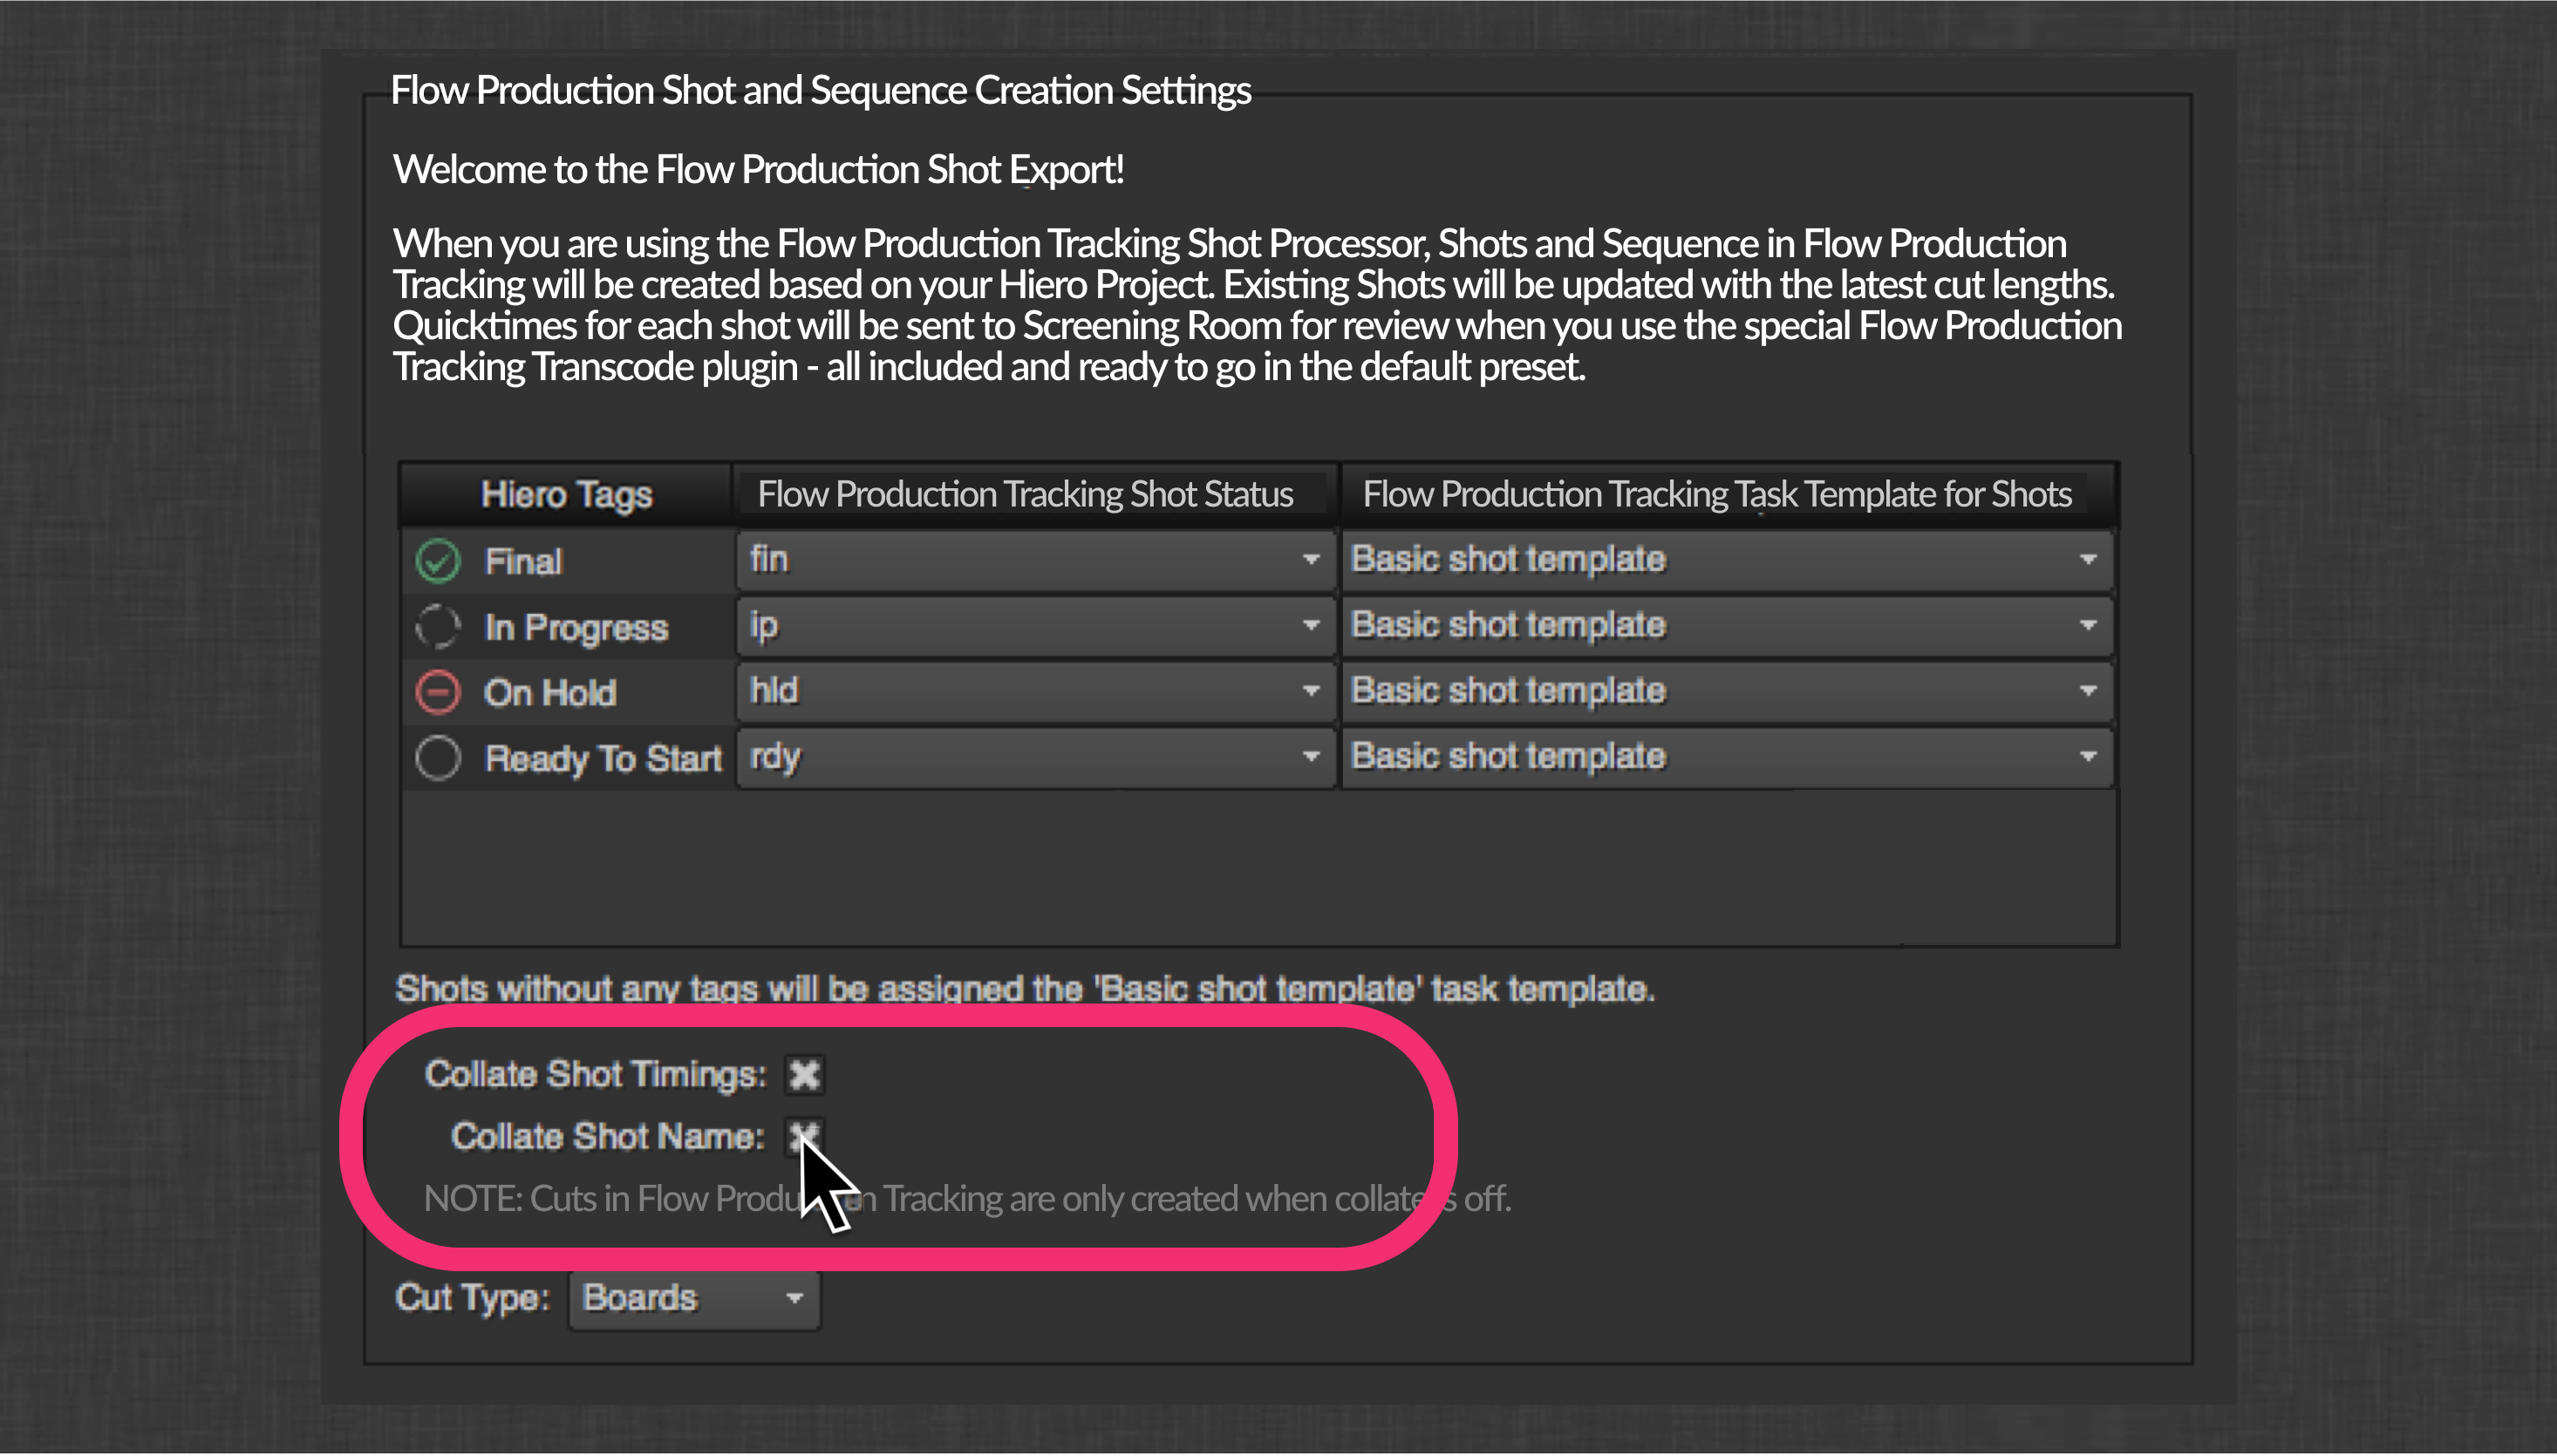Open the On Hold row task template dropdown
Viewport: 2557px width, 1456px height.
tap(1726, 691)
